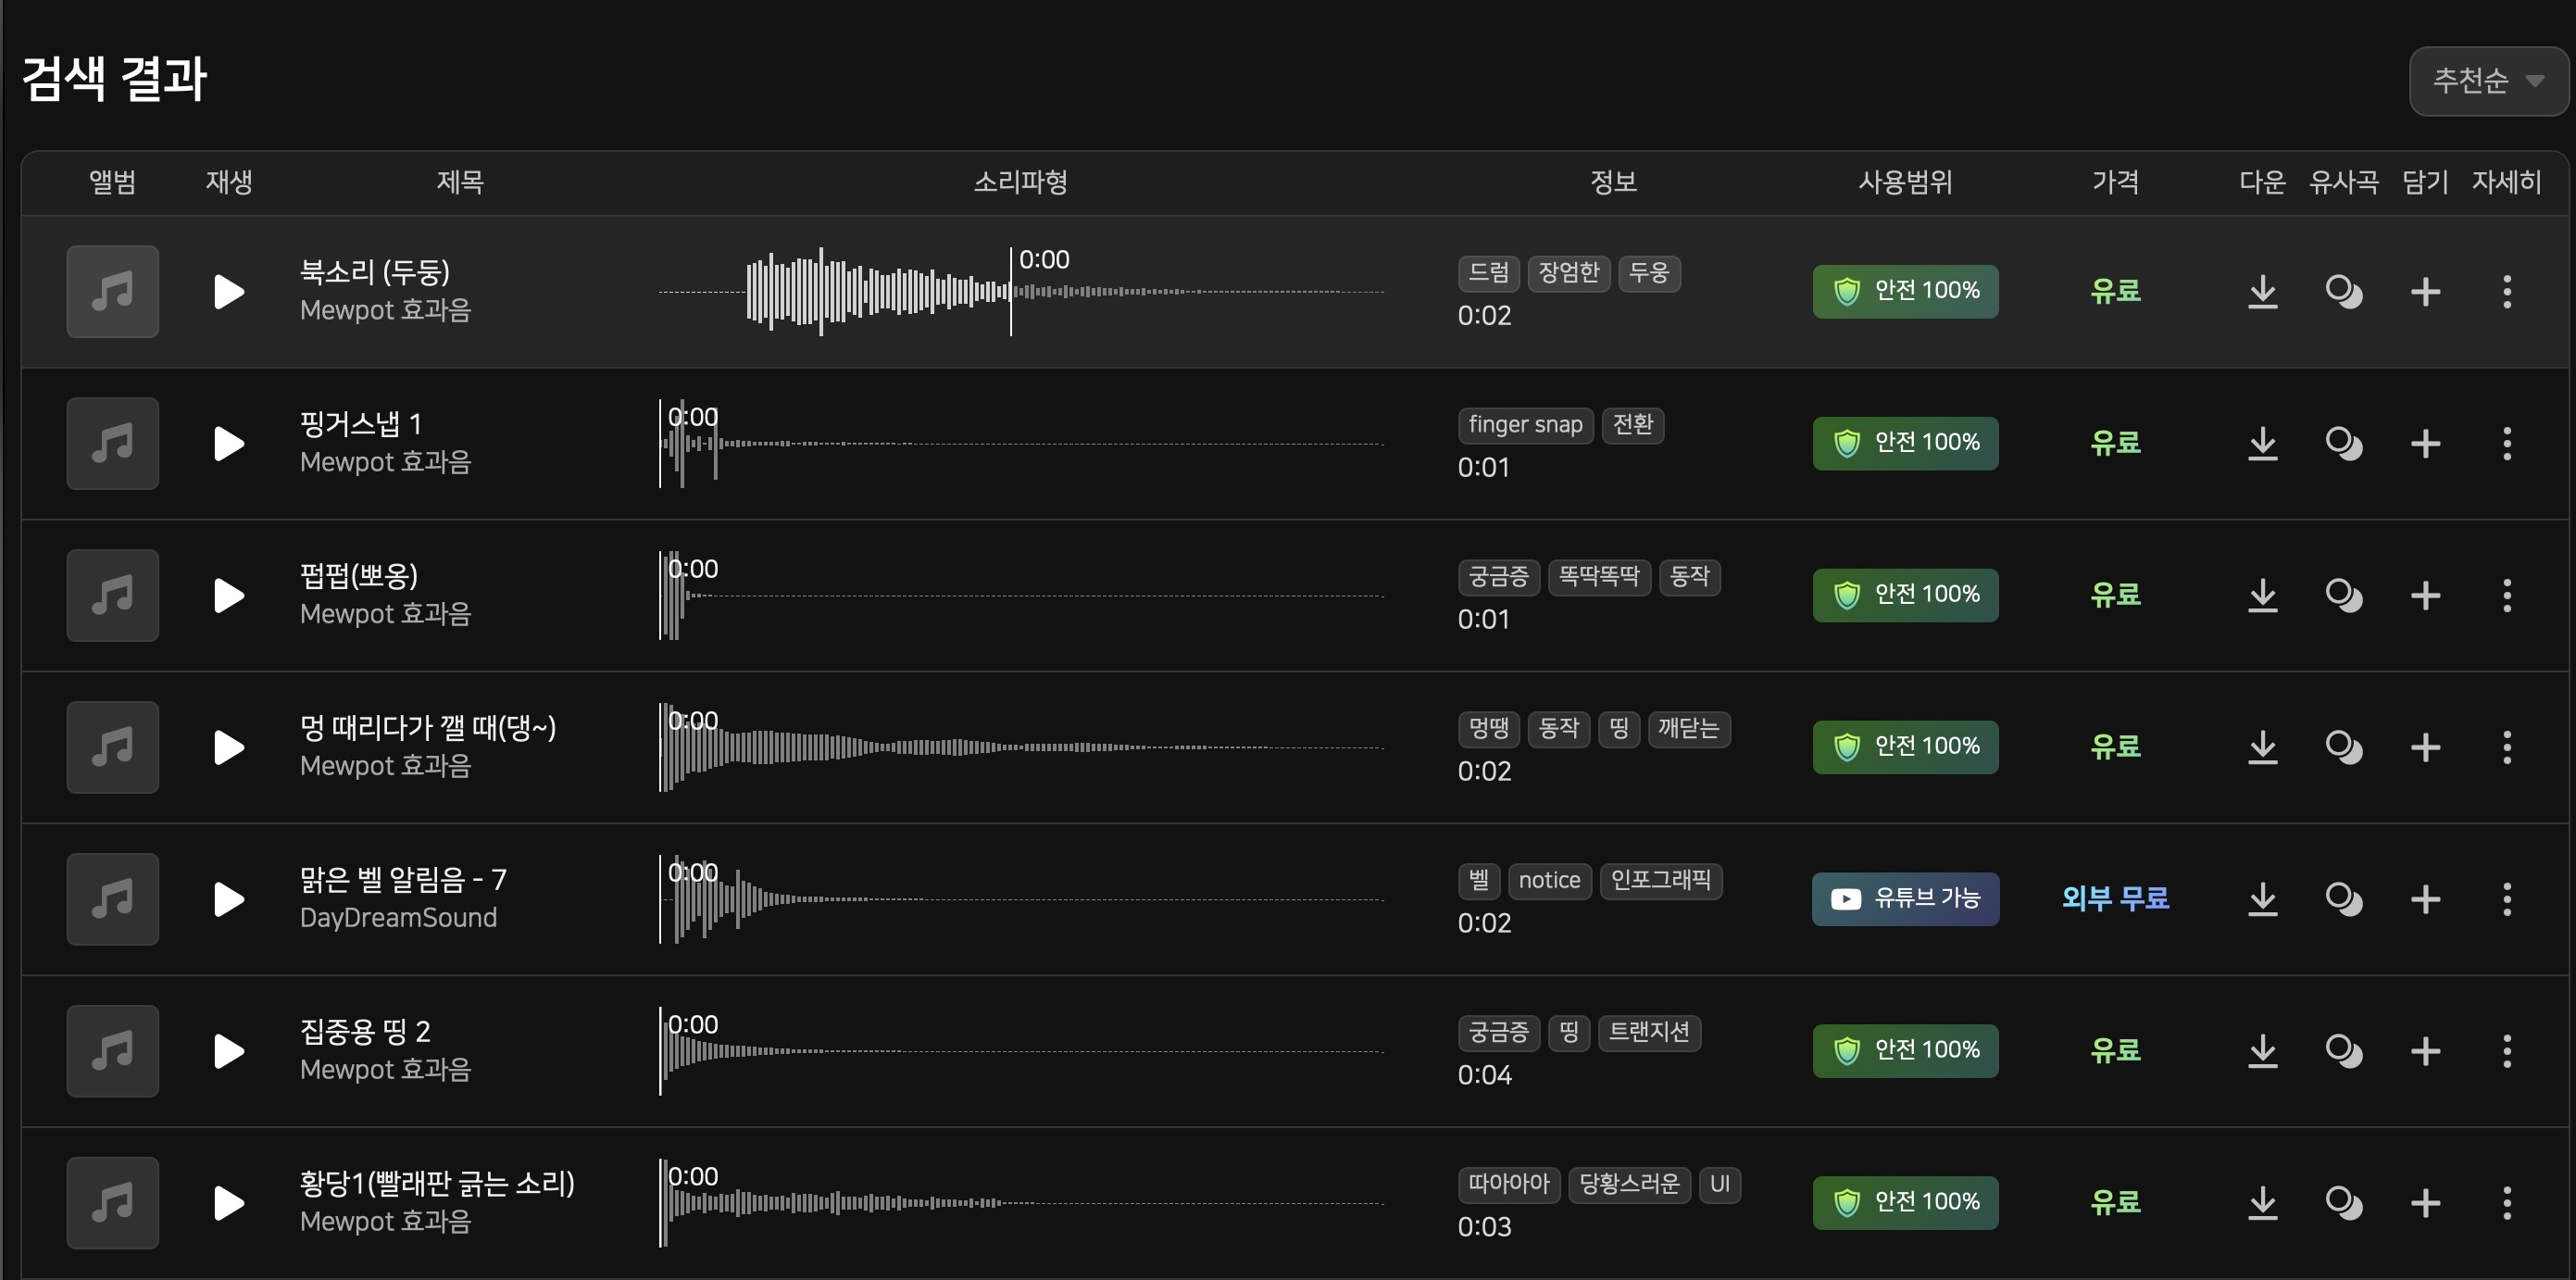Add 북소리 (두둥) to collection
2576x1280 pixels.
pyautogui.click(x=2425, y=292)
